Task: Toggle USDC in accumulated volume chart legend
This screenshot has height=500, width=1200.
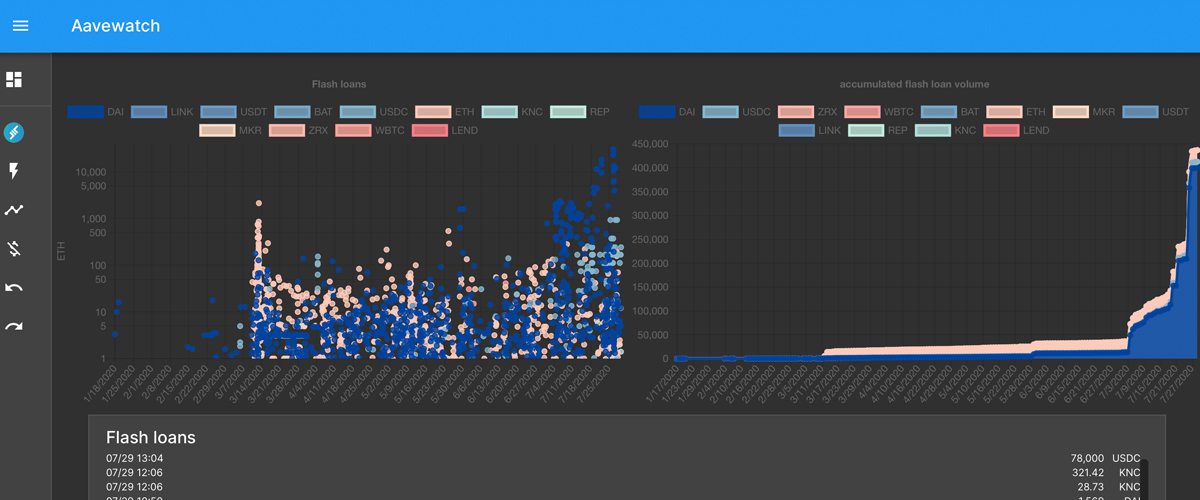Action: point(736,112)
